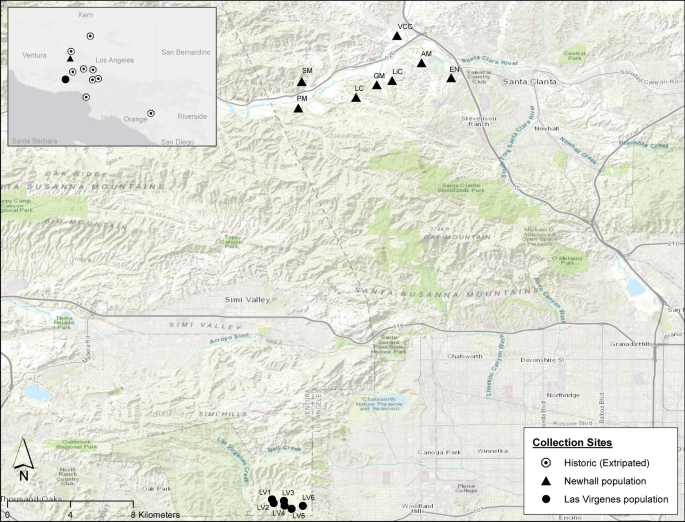Screen dimensions: 685x522
Task: Click the 'Santa Barbara' inset label
Action: coord(34,141)
